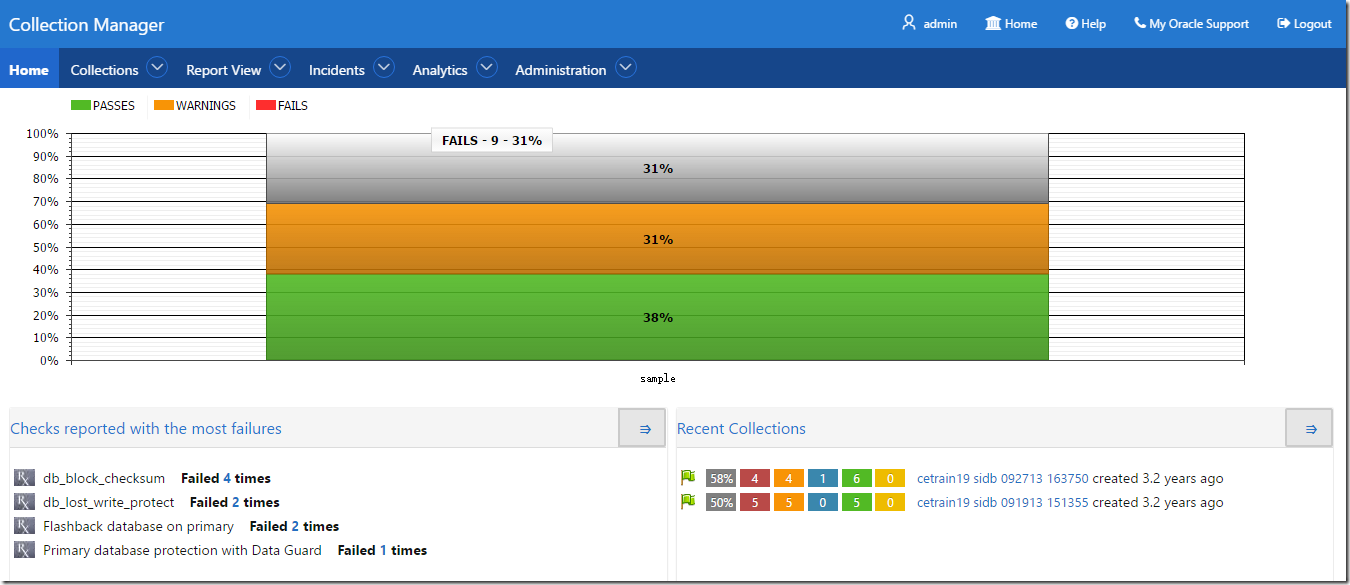Click green flag for cetrain19 sidb 092713 collection
The image size is (1350, 585).
coord(688,478)
